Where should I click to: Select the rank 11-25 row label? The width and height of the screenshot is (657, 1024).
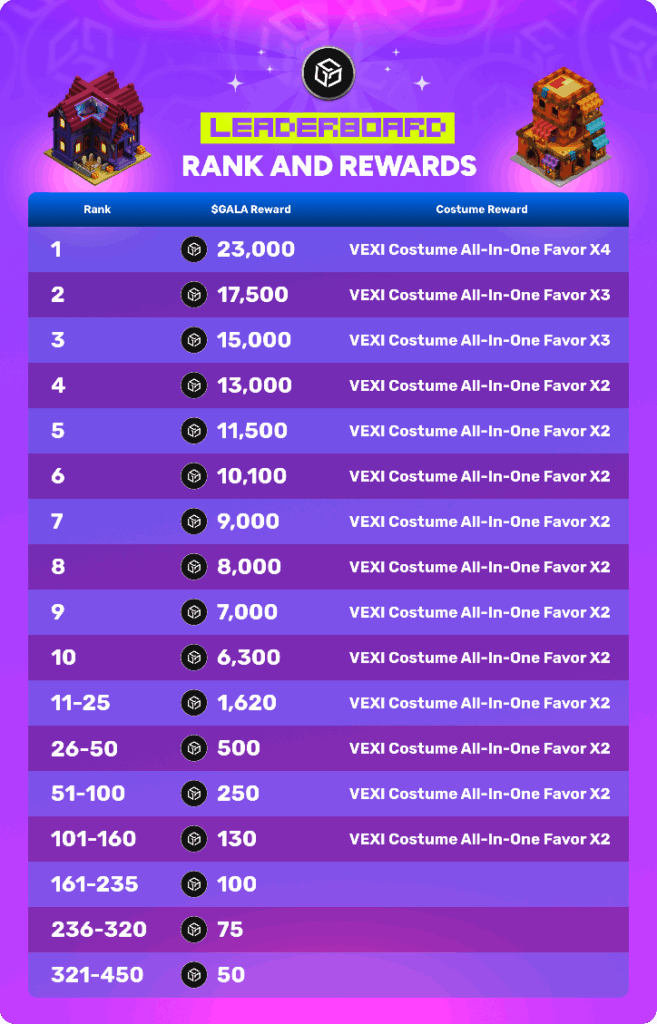pos(80,703)
